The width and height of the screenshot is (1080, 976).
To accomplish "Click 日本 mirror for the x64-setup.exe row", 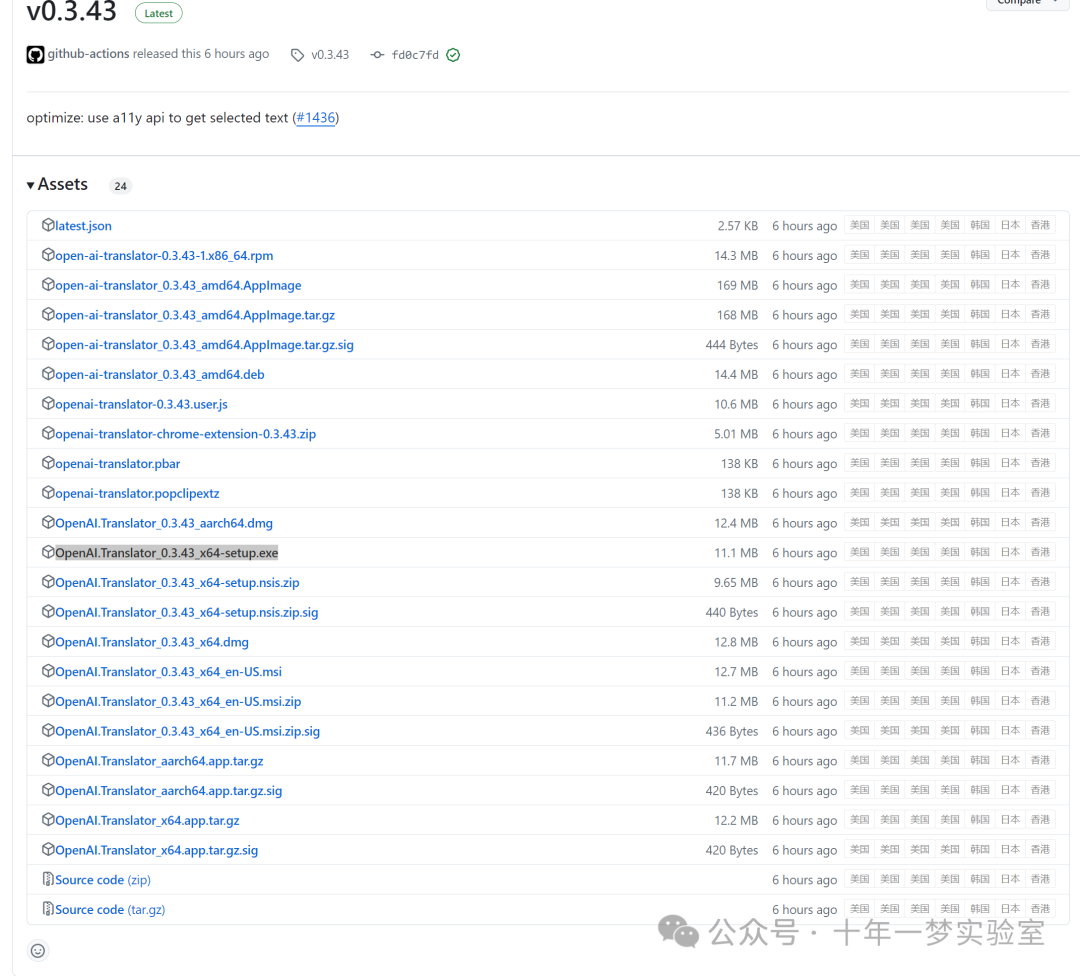I will 1010,552.
